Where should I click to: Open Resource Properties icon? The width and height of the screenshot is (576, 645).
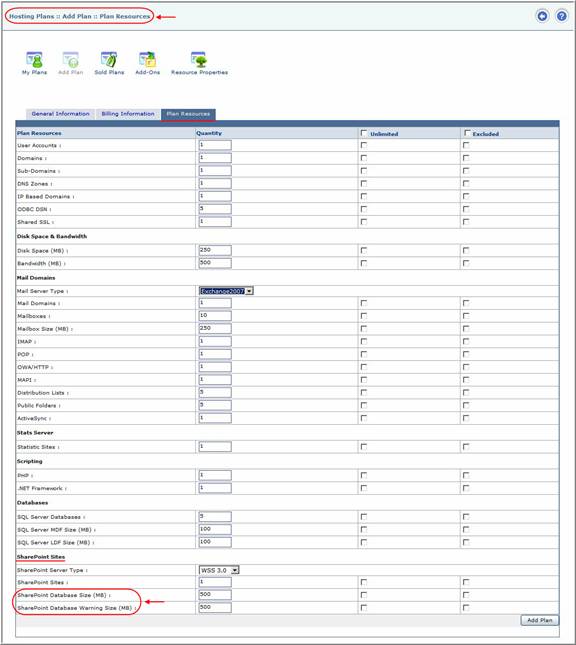(x=199, y=60)
